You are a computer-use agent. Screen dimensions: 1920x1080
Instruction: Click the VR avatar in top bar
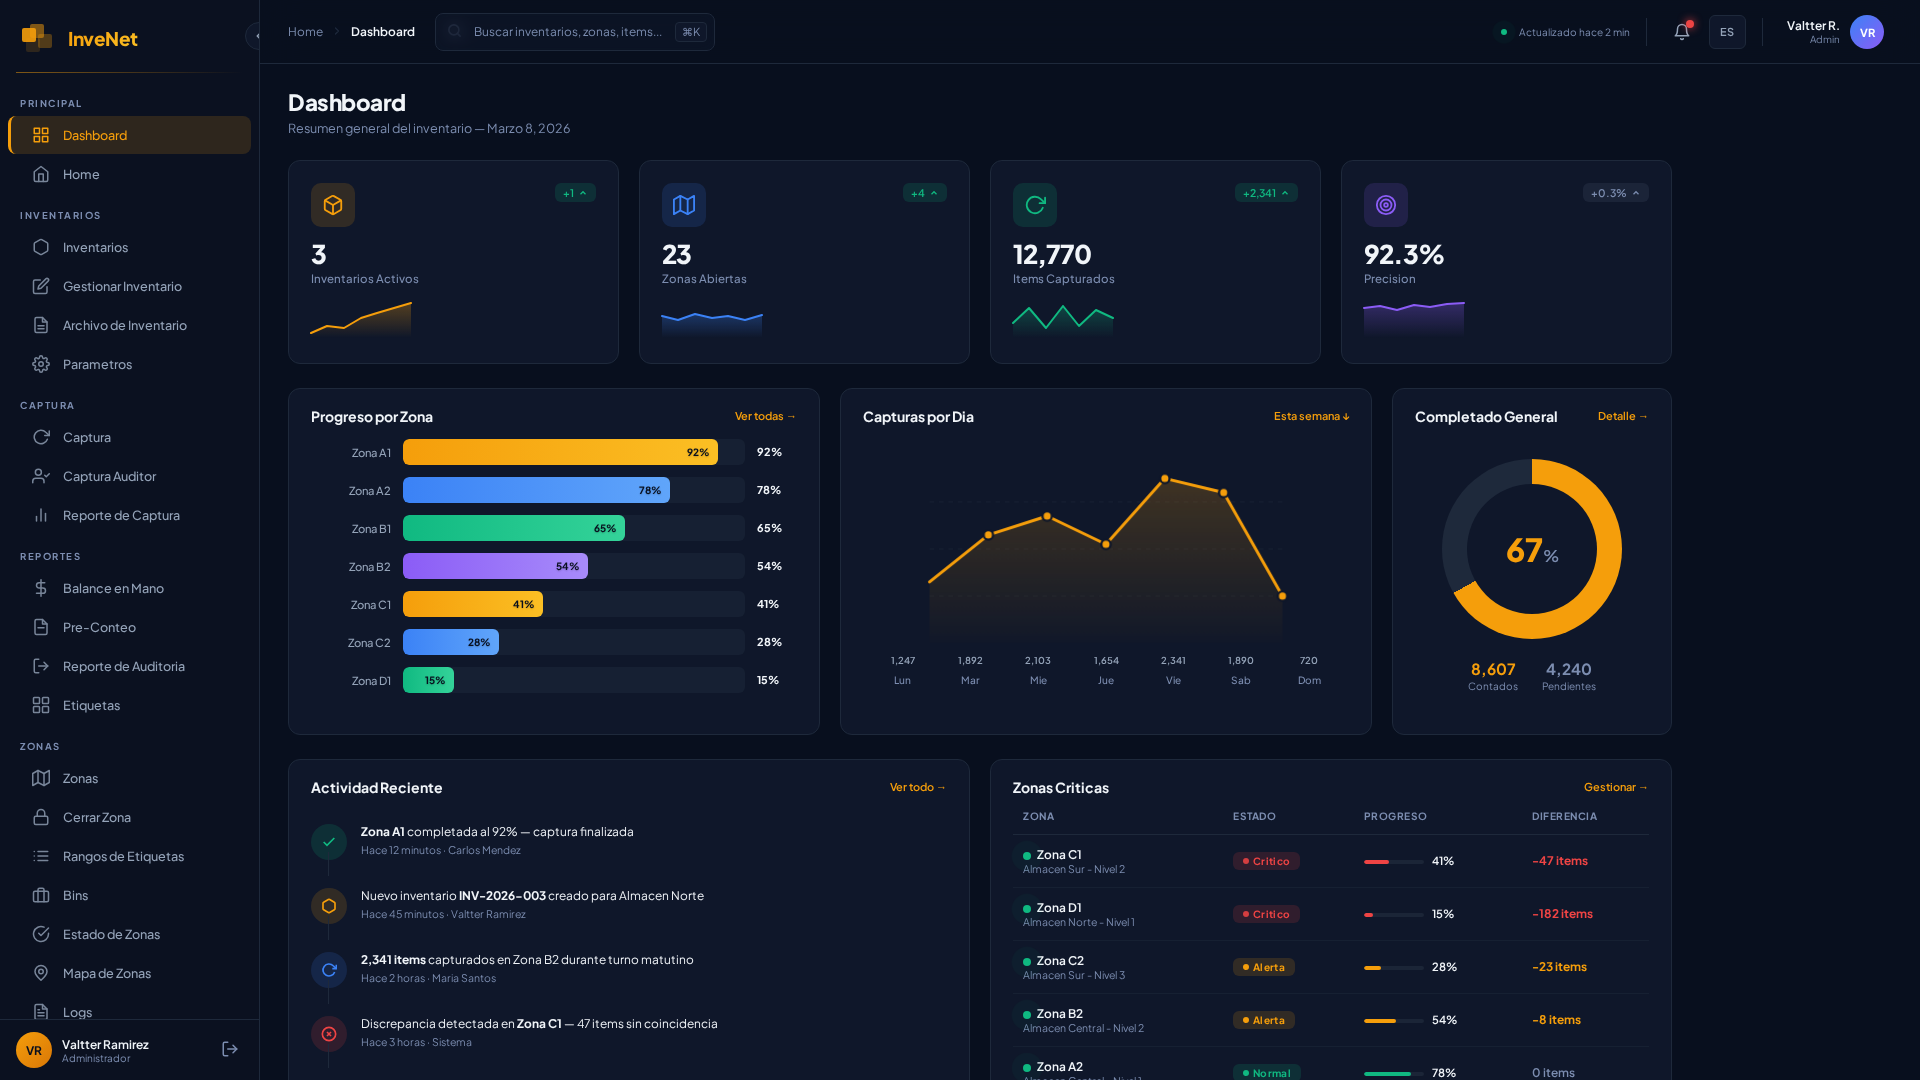click(1866, 32)
